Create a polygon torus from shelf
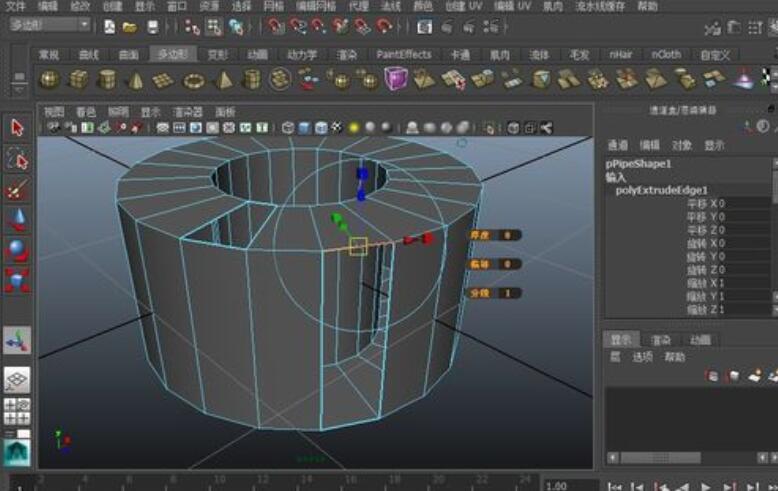The image size is (778, 491). 194,79
